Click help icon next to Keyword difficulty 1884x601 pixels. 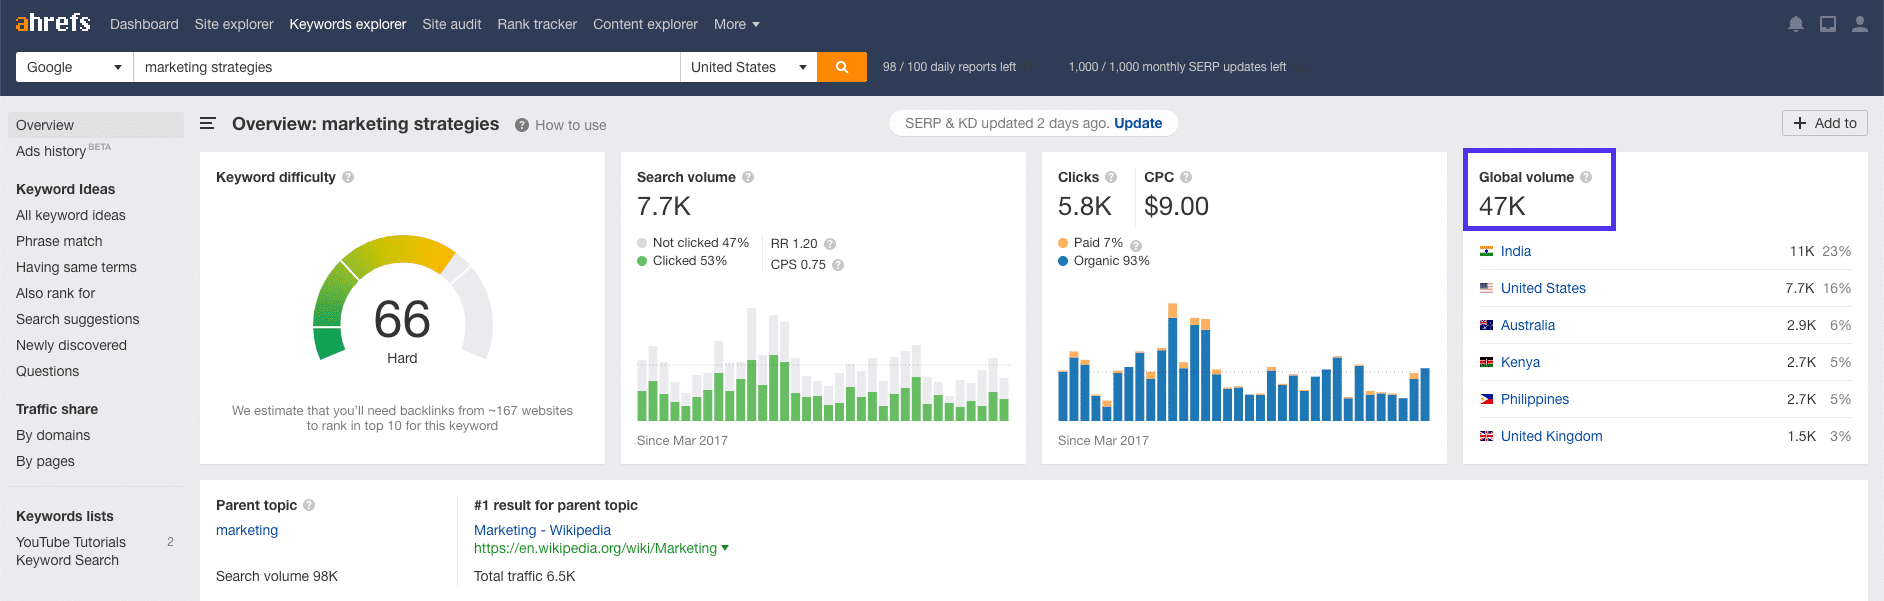[348, 177]
